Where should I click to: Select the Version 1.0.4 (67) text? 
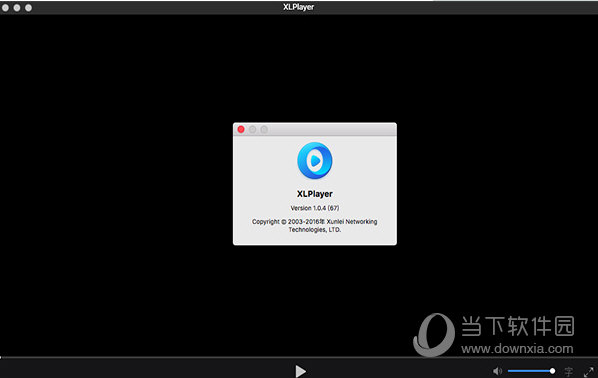(315, 208)
